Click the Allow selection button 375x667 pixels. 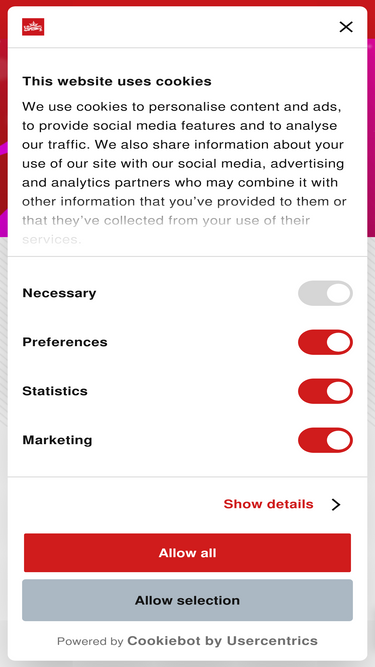coord(188,600)
